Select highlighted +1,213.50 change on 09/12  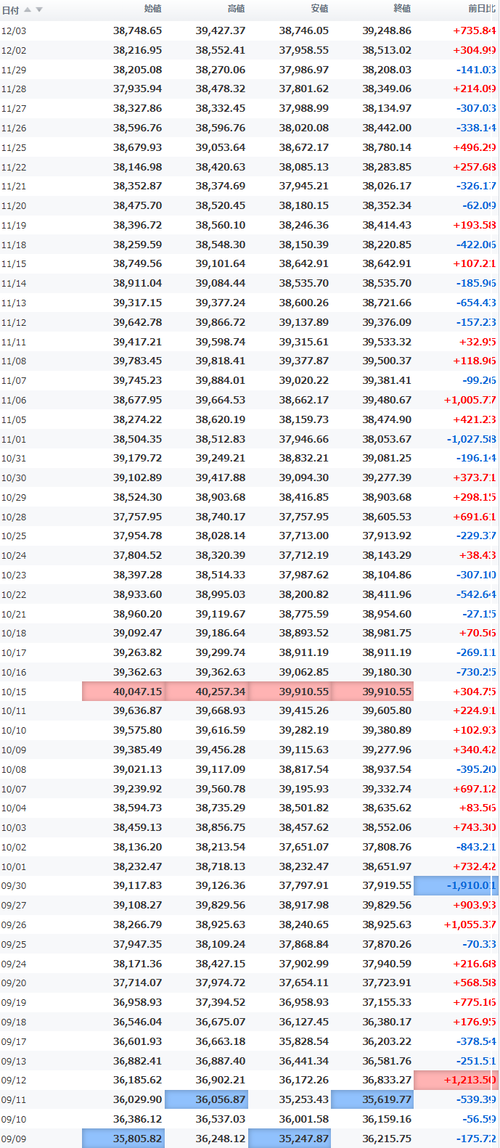[457, 1079]
